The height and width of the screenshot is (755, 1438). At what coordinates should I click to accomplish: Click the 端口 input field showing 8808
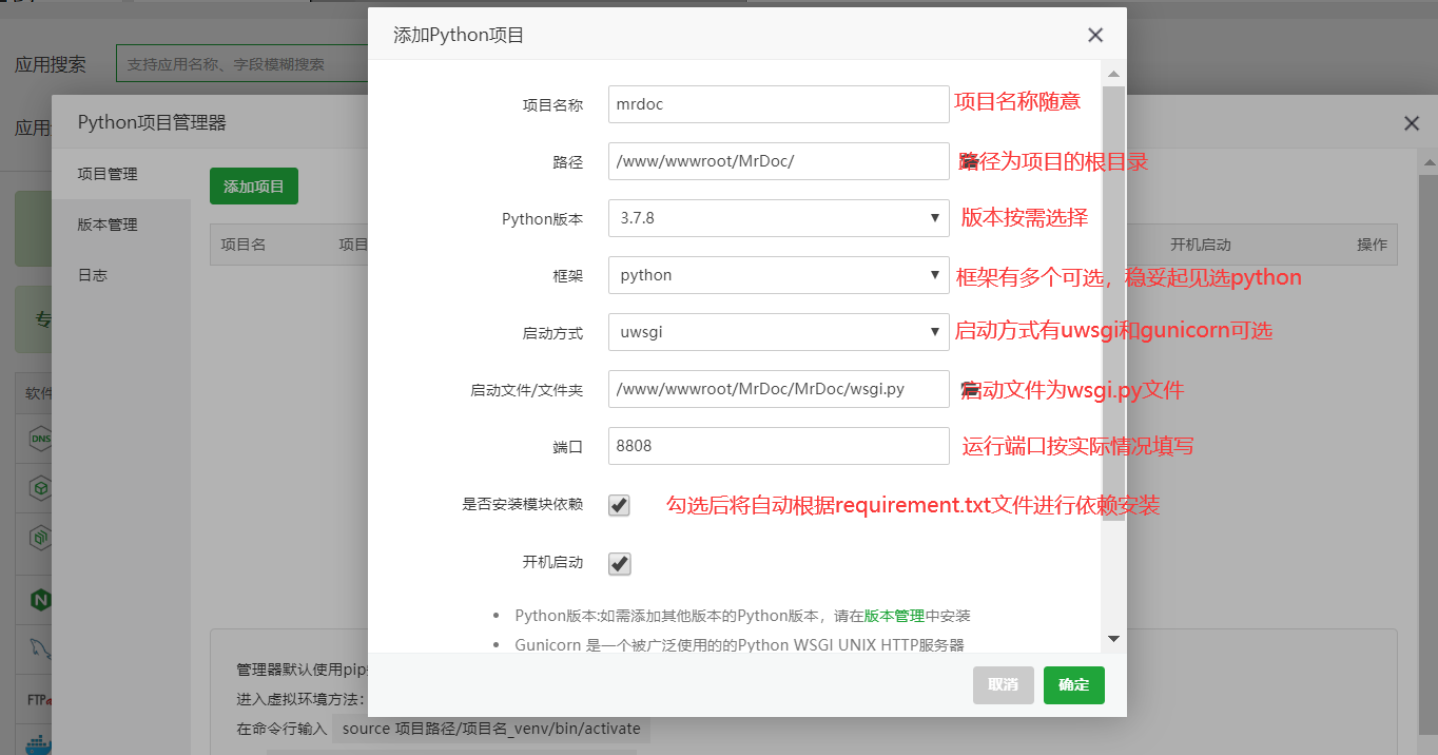(x=778, y=445)
